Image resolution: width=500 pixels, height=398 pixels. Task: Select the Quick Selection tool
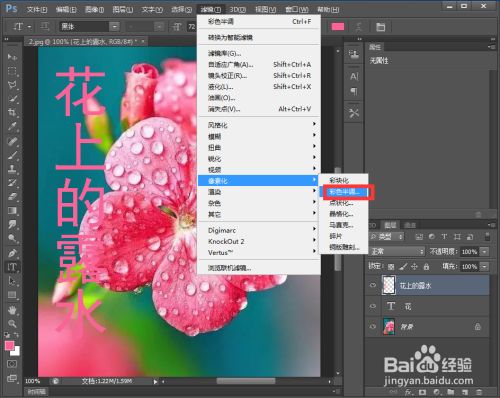(x=12, y=99)
